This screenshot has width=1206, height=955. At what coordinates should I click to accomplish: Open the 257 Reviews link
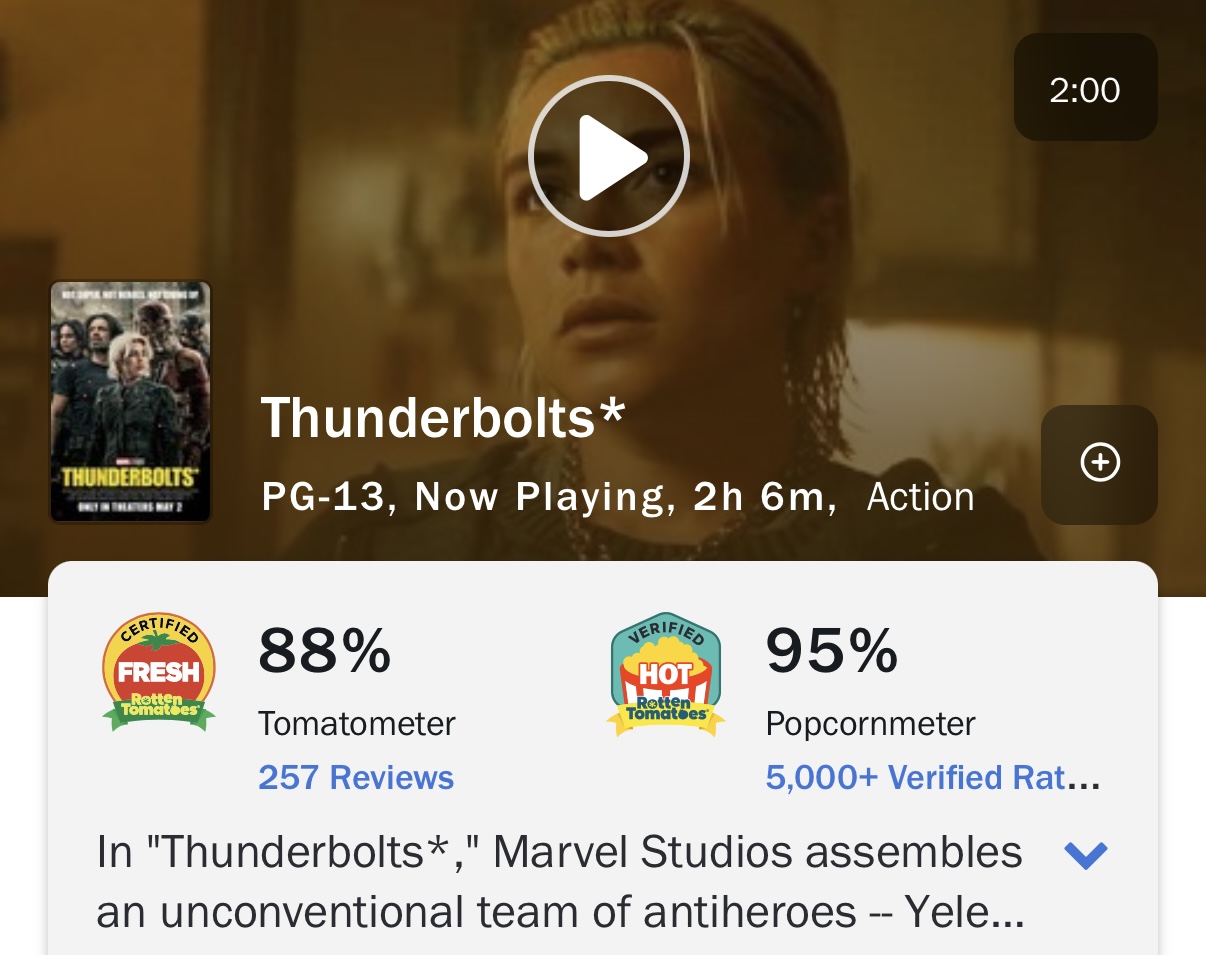(x=356, y=777)
